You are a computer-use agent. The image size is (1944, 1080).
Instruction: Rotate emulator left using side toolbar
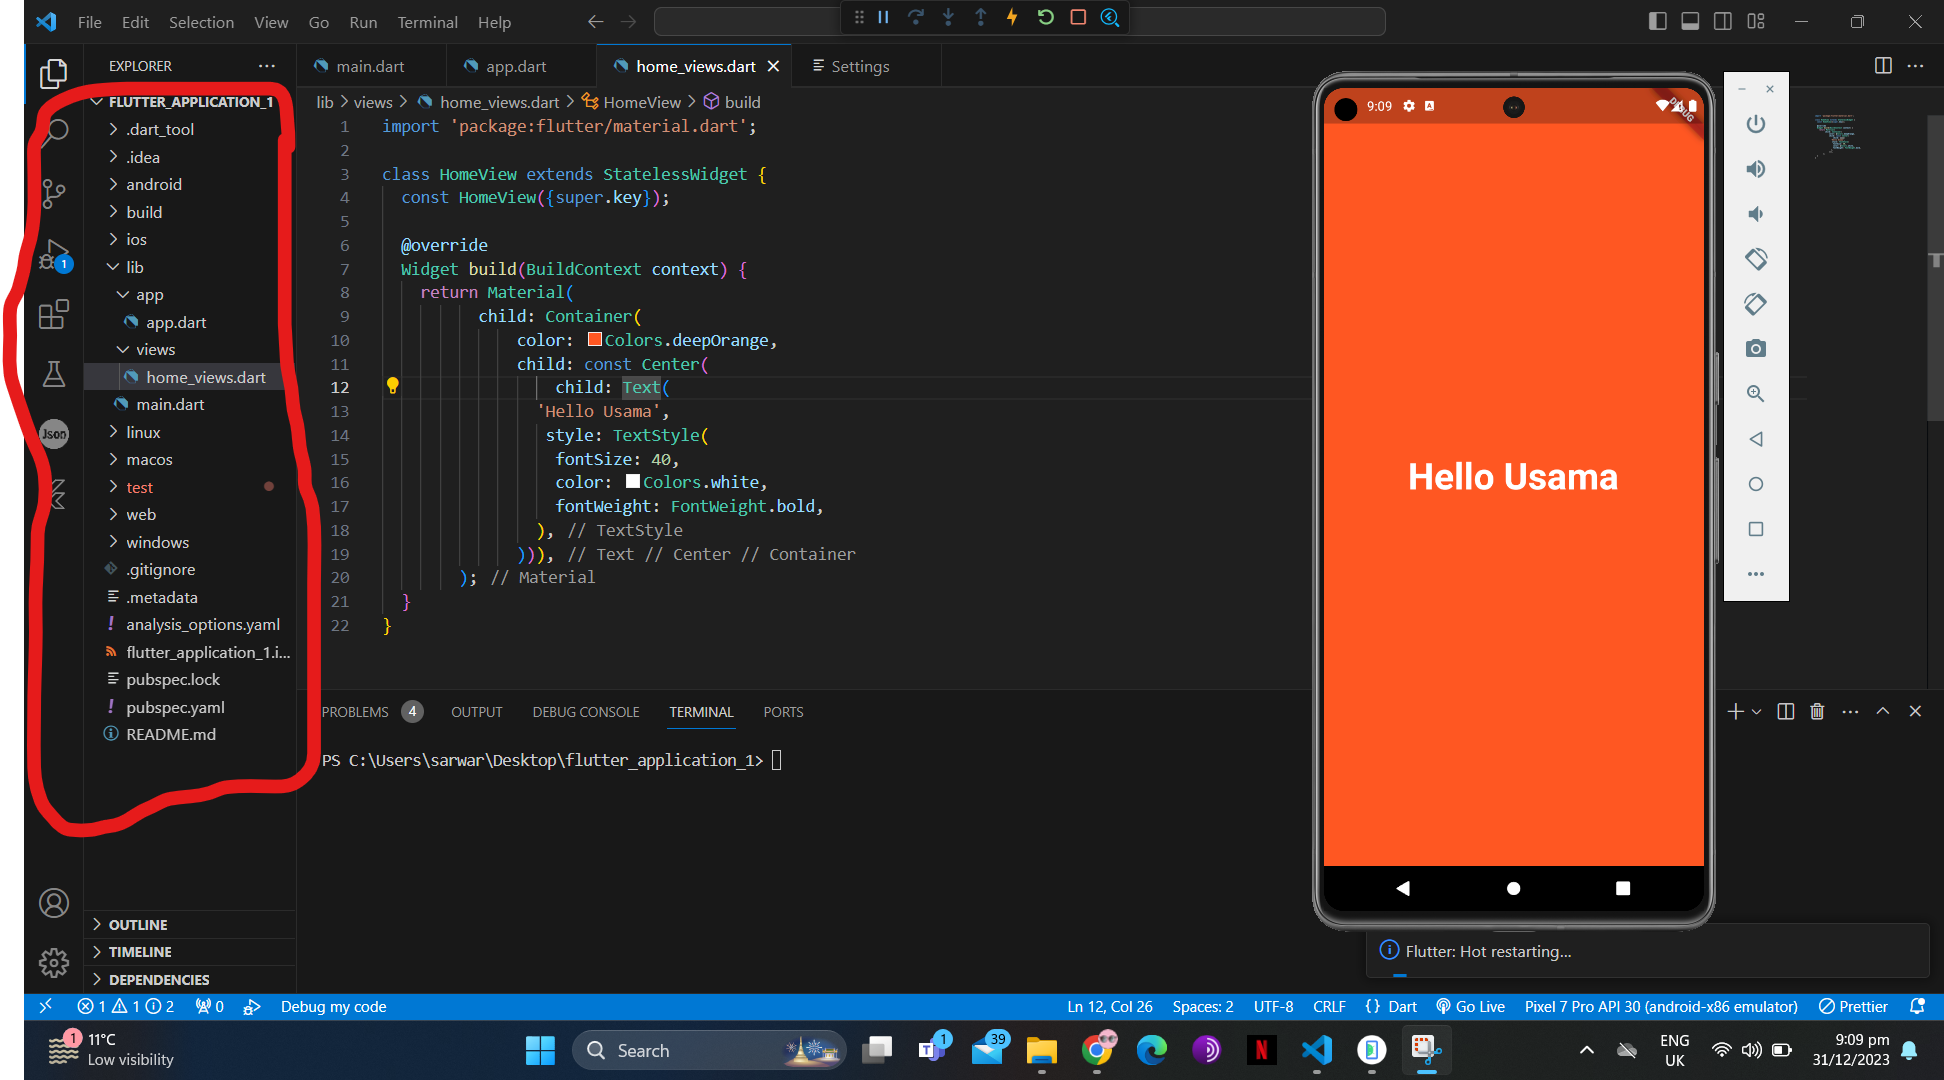1756,259
